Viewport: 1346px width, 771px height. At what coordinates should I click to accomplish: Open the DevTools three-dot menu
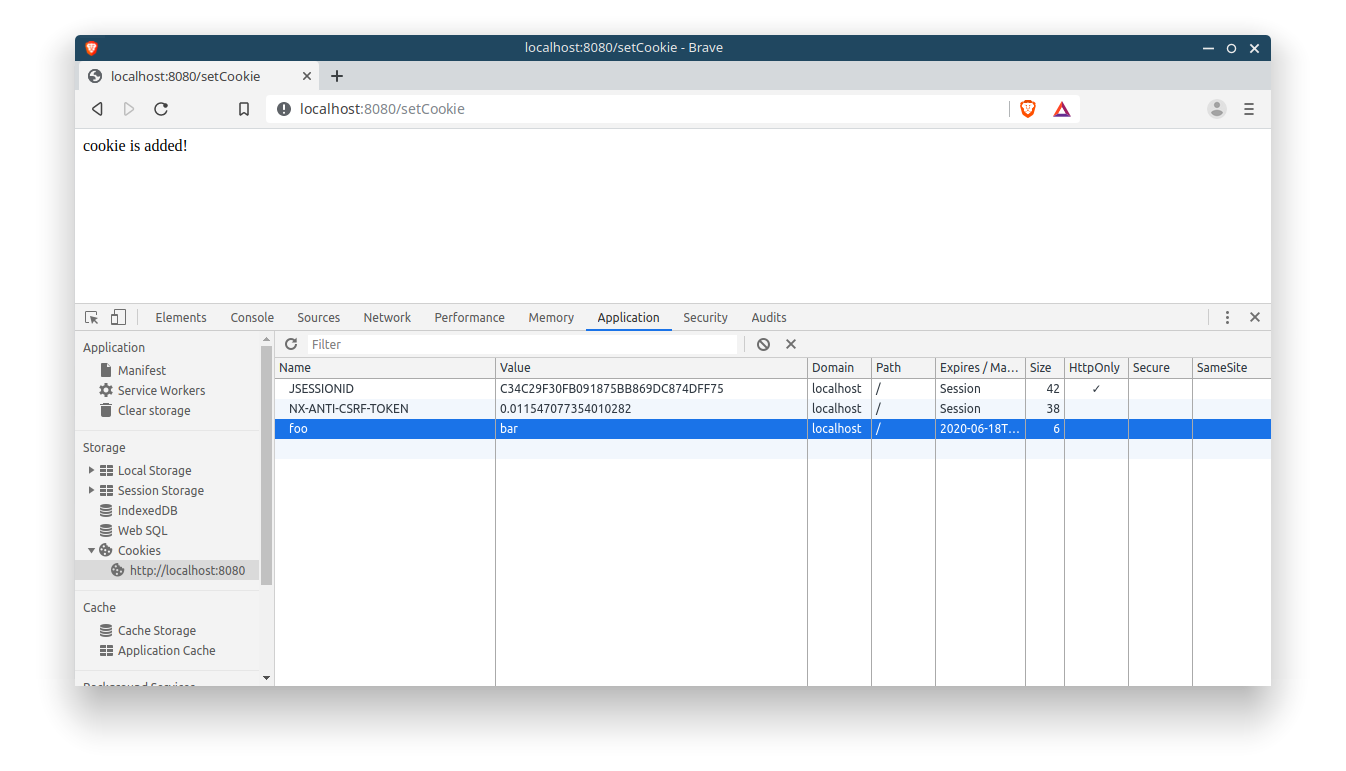pyautogui.click(x=1227, y=317)
